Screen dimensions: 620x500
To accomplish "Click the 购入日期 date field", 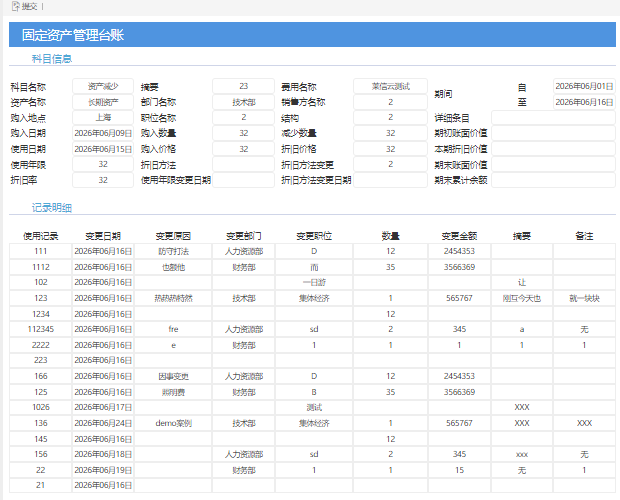I will point(103,133).
